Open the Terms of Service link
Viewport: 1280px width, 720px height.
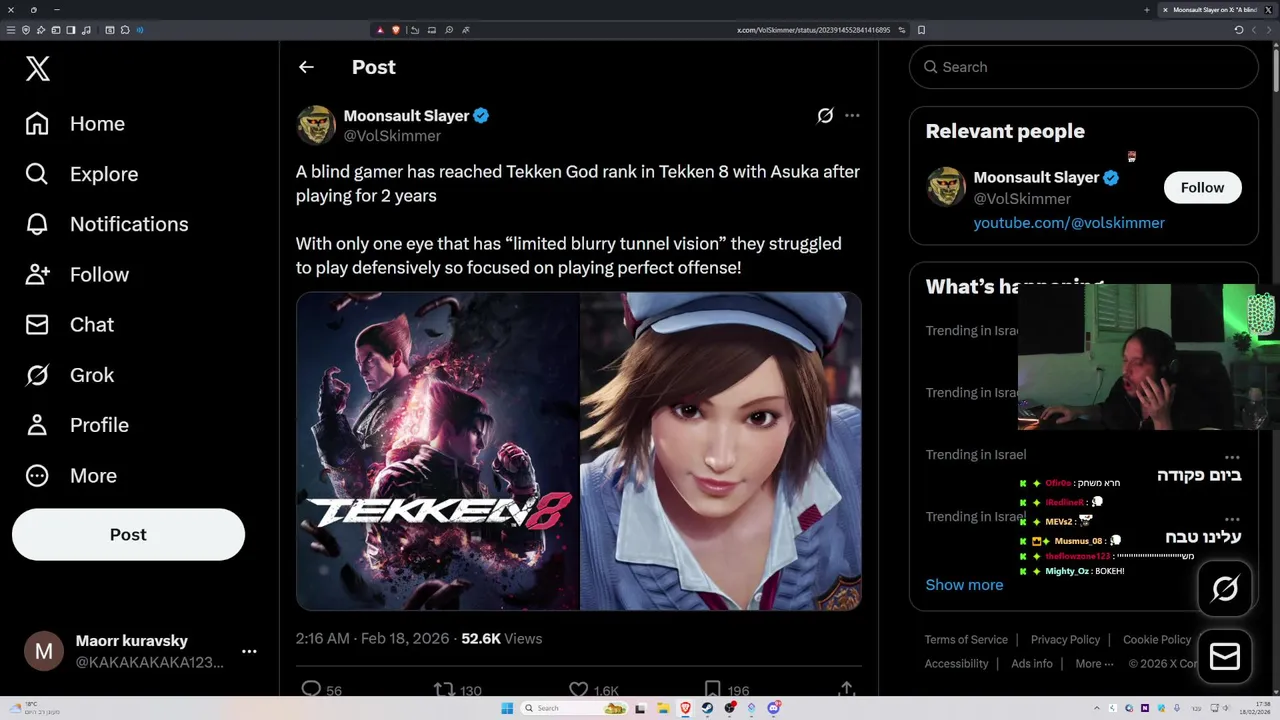click(x=966, y=640)
